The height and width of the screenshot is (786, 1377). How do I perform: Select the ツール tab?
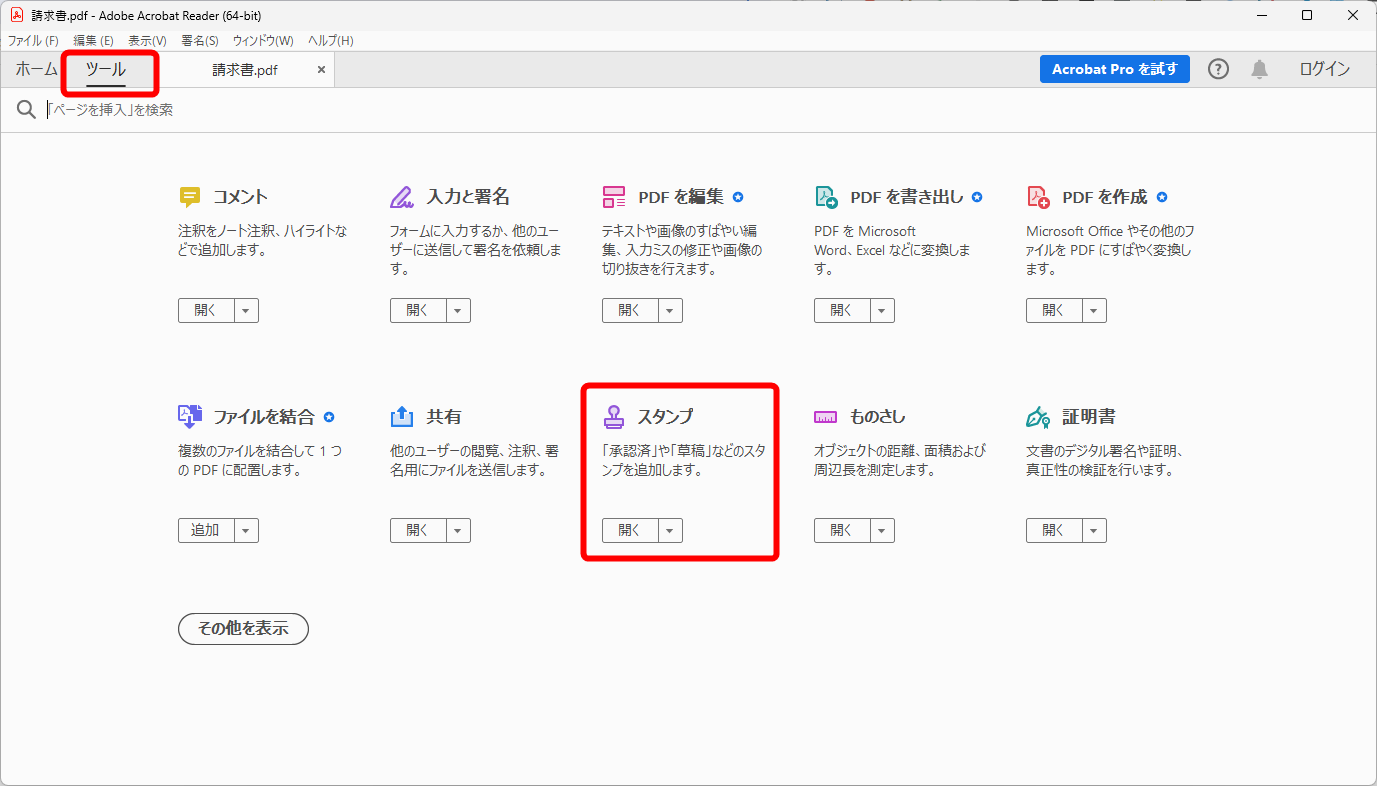point(106,70)
